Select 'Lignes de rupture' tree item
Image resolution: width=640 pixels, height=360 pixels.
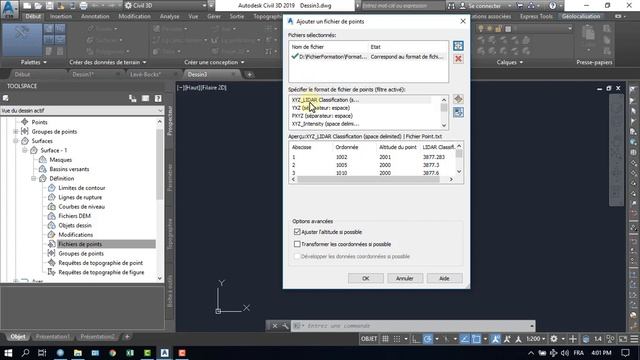[x=80, y=197]
